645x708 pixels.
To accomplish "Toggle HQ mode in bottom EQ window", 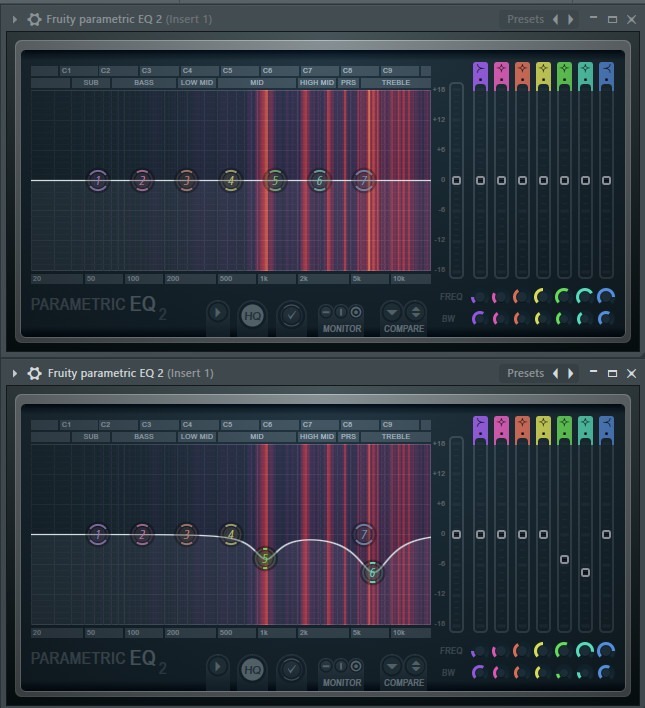I will click(x=252, y=670).
